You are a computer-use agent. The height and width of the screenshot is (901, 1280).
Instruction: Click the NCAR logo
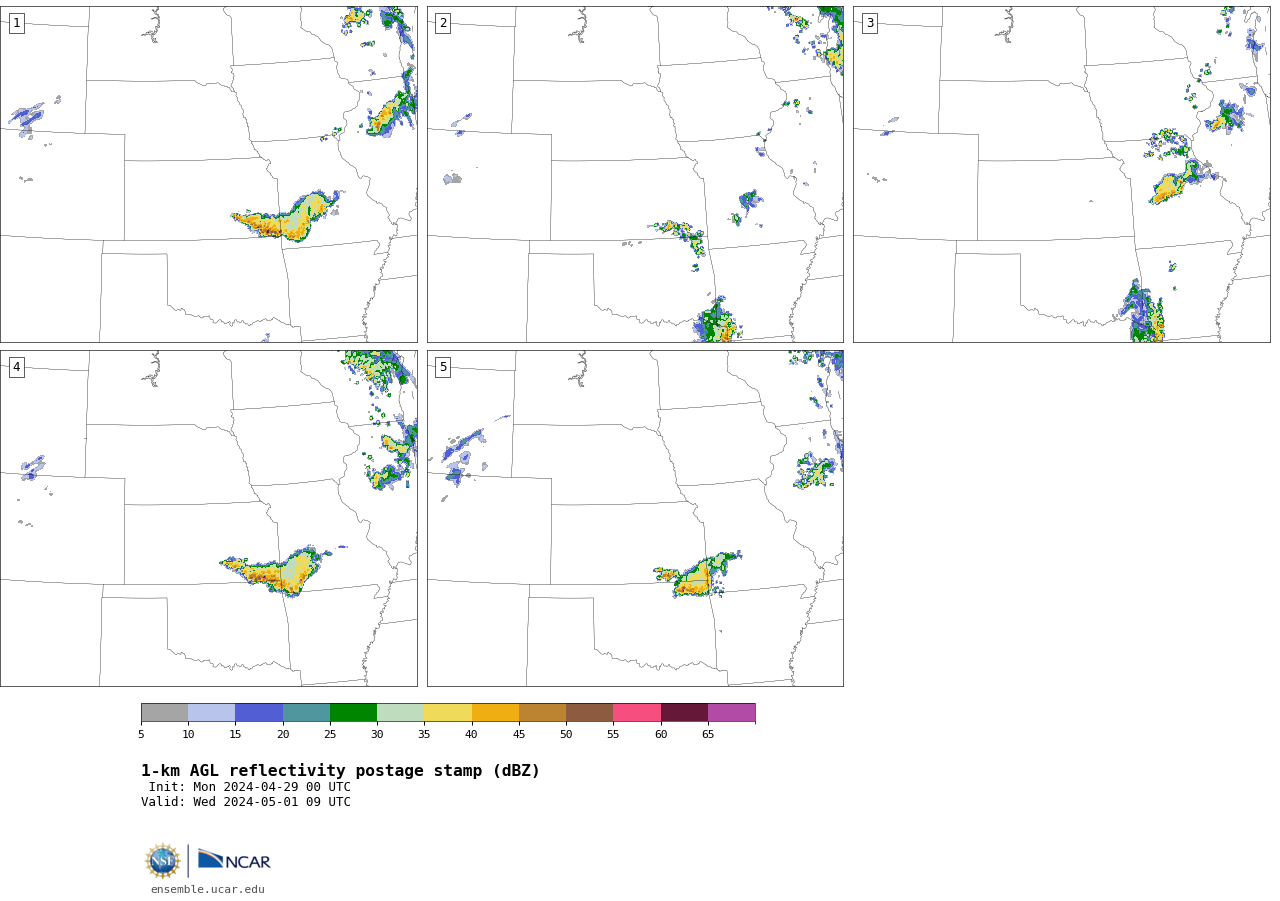pyautogui.click(x=234, y=860)
